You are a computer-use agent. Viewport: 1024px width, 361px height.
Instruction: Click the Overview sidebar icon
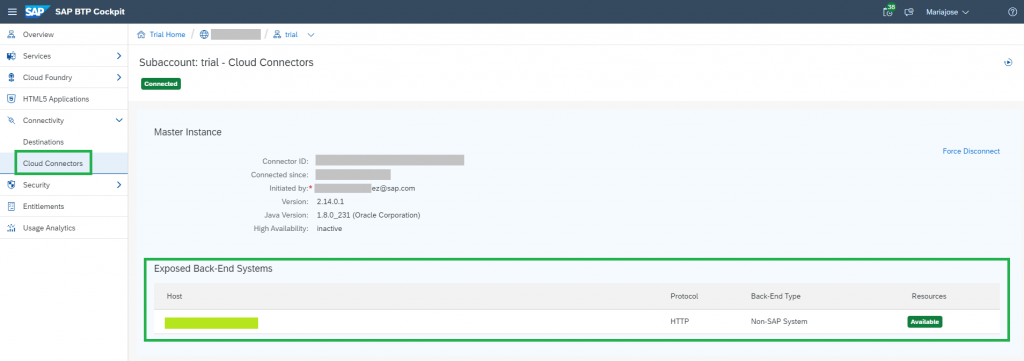click(x=10, y=34)
